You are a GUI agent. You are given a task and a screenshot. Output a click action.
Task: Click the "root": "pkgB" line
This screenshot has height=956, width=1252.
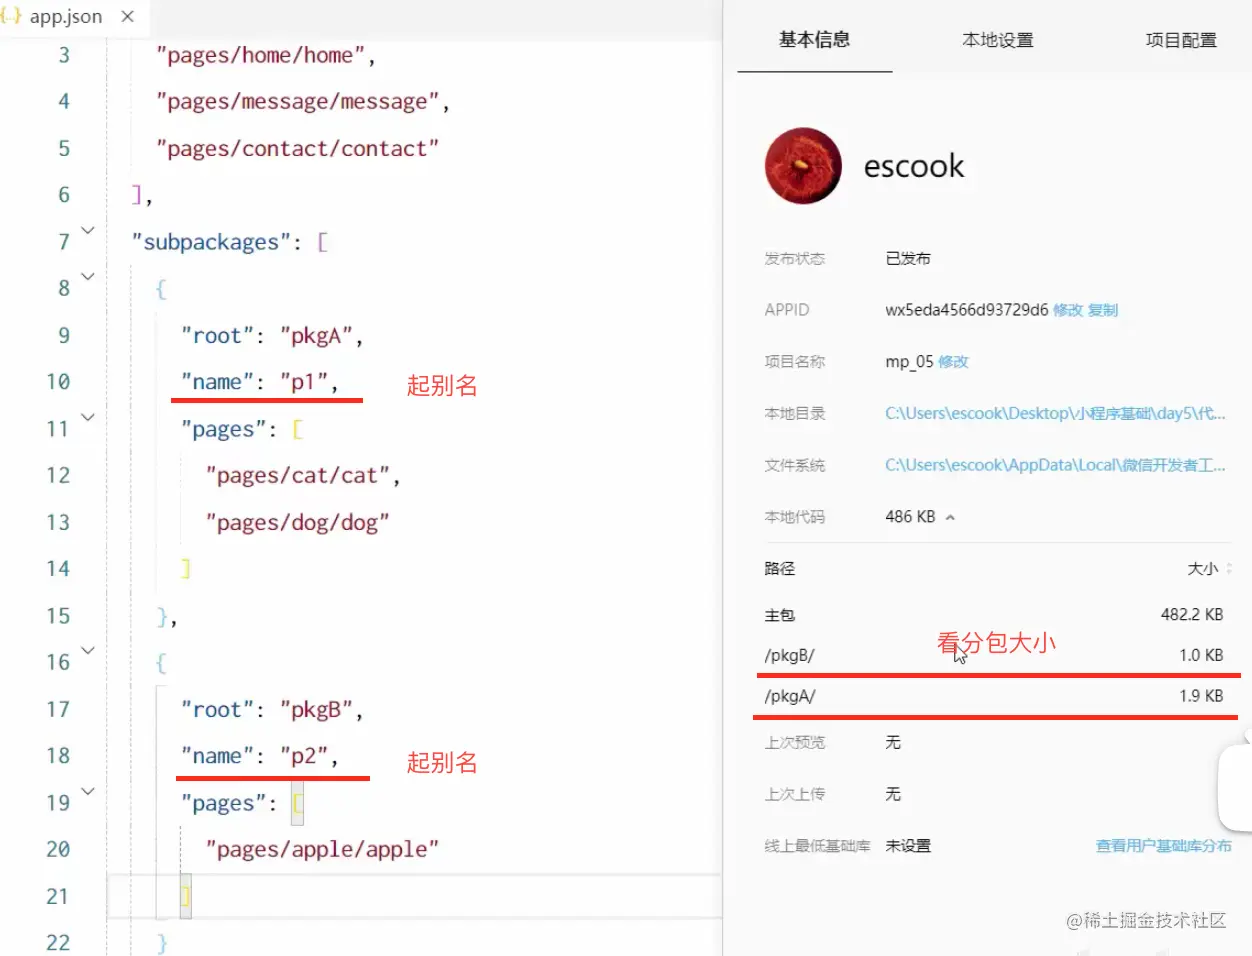[271, 710]
